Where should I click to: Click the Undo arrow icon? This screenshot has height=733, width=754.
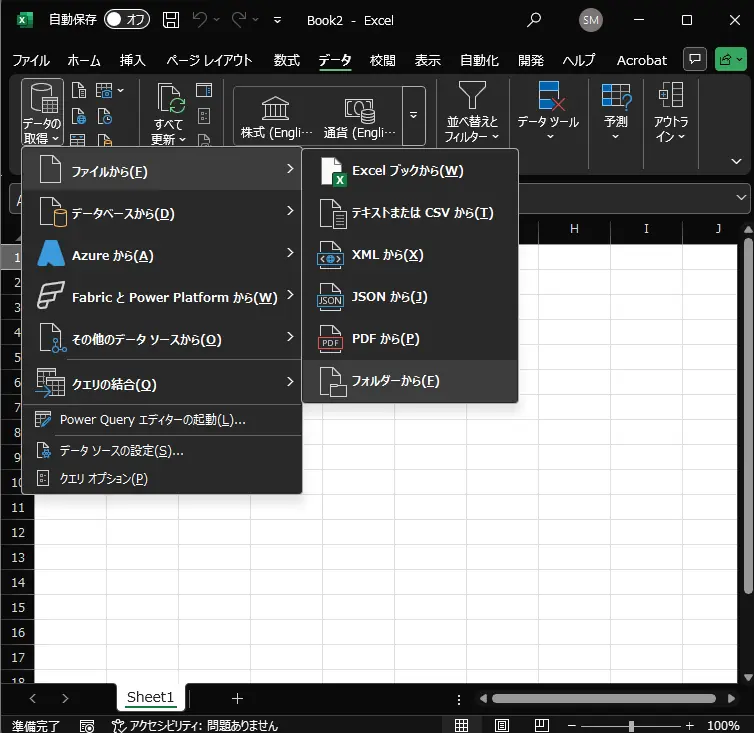pos(200,20)
